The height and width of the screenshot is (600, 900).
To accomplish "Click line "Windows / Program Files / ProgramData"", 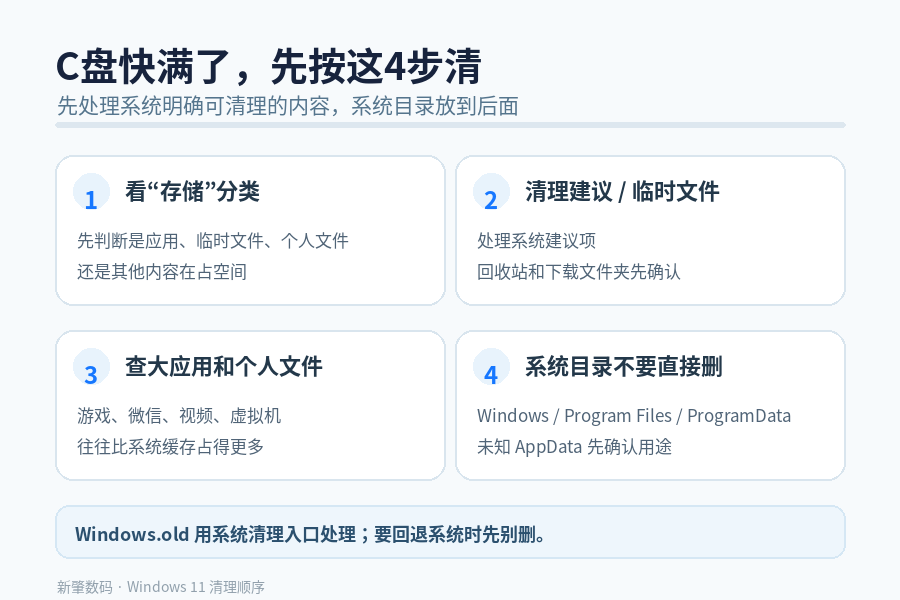I will click(634, 416).
